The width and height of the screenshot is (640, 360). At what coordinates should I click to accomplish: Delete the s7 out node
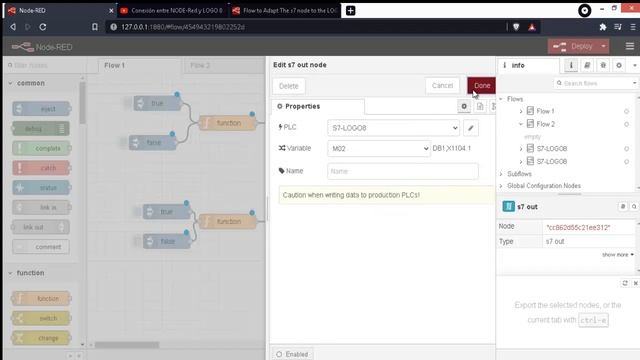(289, 86)
